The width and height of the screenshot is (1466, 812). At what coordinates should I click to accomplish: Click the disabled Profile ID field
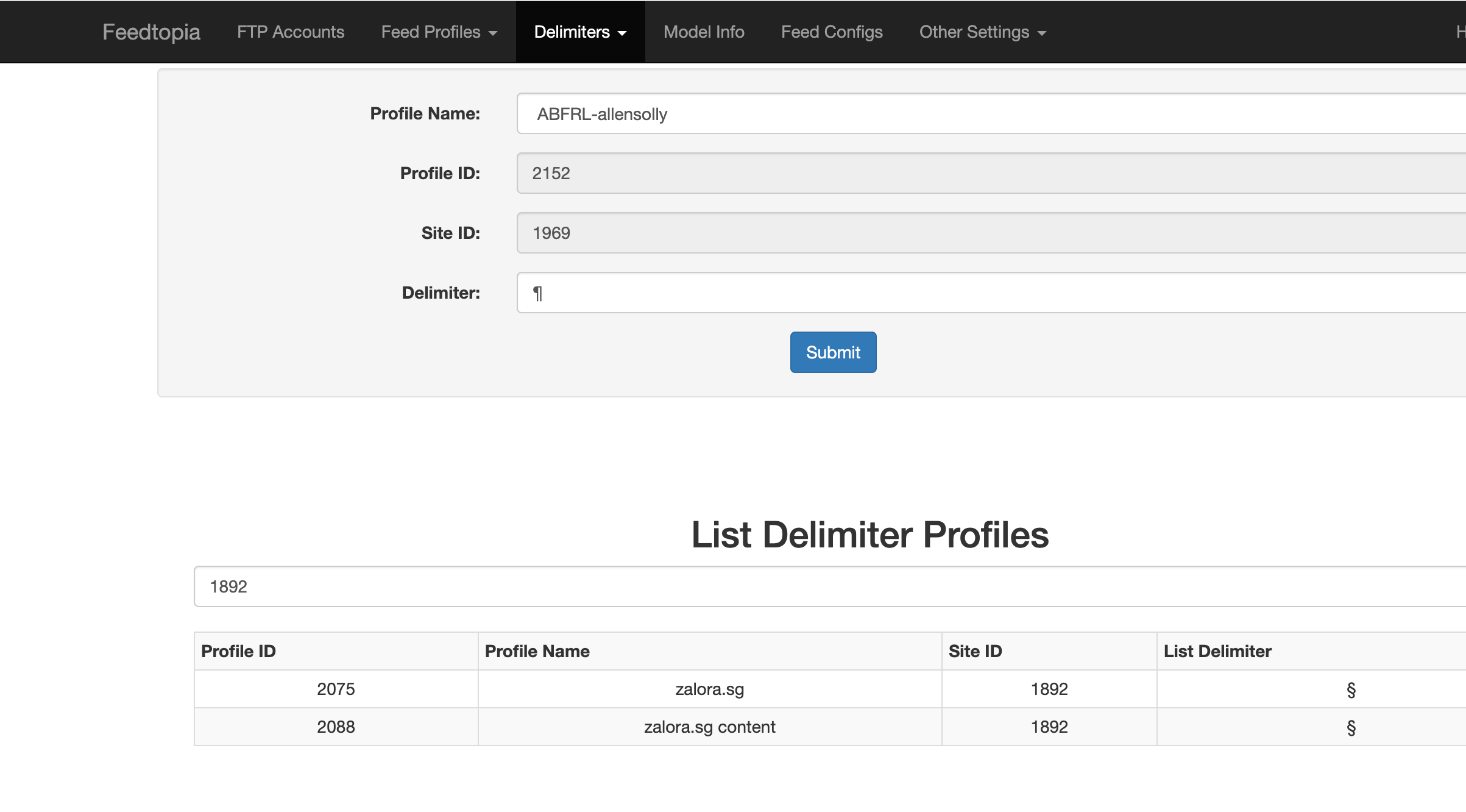point(990,173)
